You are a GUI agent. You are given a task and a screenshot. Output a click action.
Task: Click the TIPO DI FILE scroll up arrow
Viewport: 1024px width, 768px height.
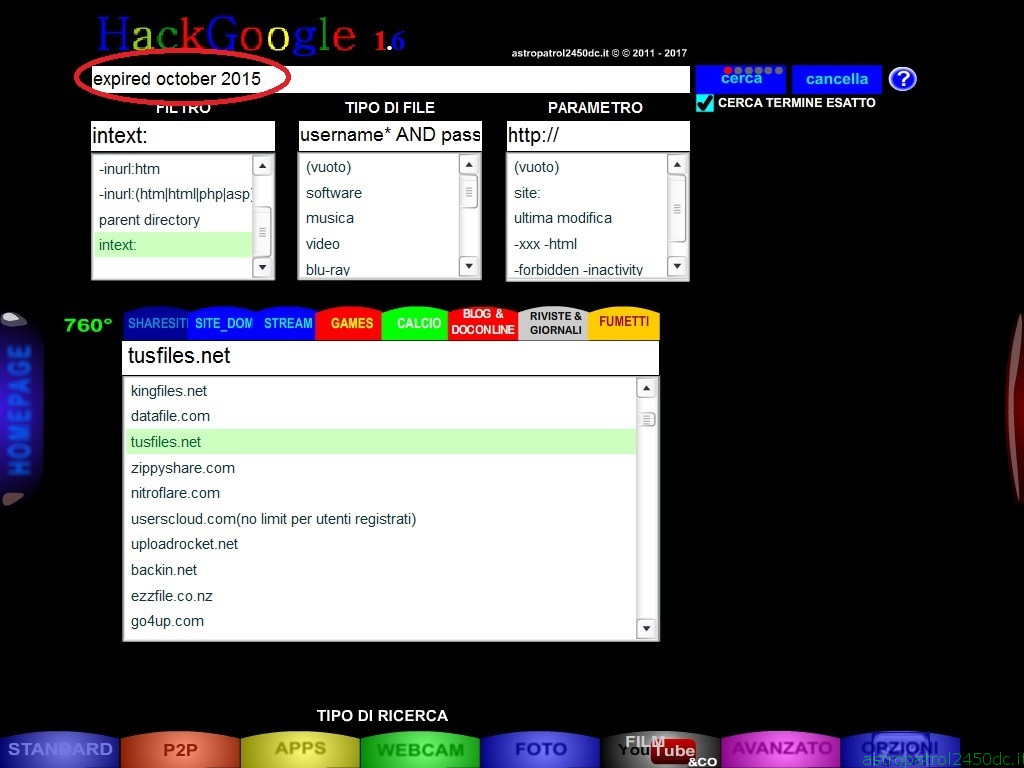469,165
